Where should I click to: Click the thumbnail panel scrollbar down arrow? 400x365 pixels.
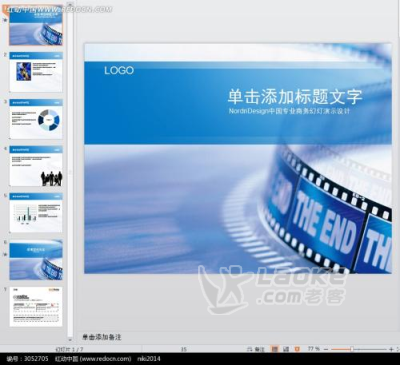click(70, 339)
